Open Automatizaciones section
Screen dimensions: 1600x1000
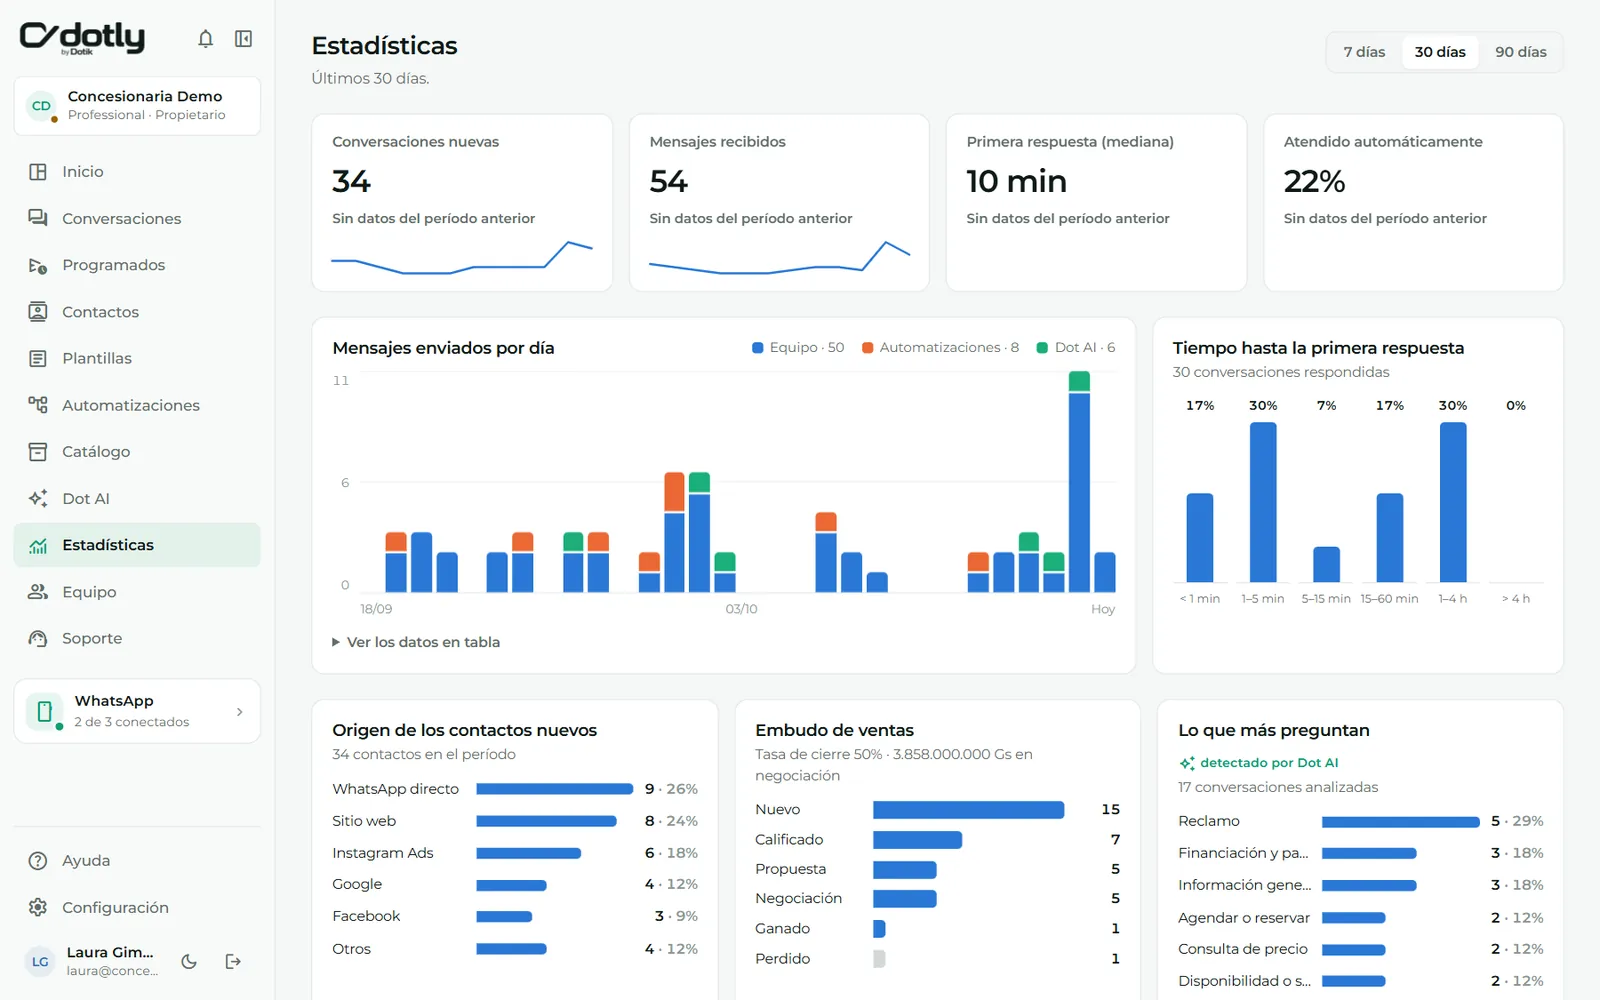click(137, 405)
